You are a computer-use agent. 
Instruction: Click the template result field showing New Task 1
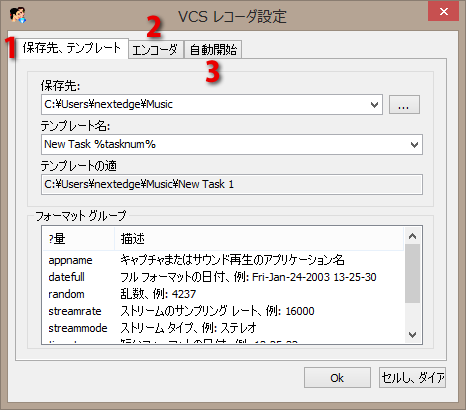232,184
